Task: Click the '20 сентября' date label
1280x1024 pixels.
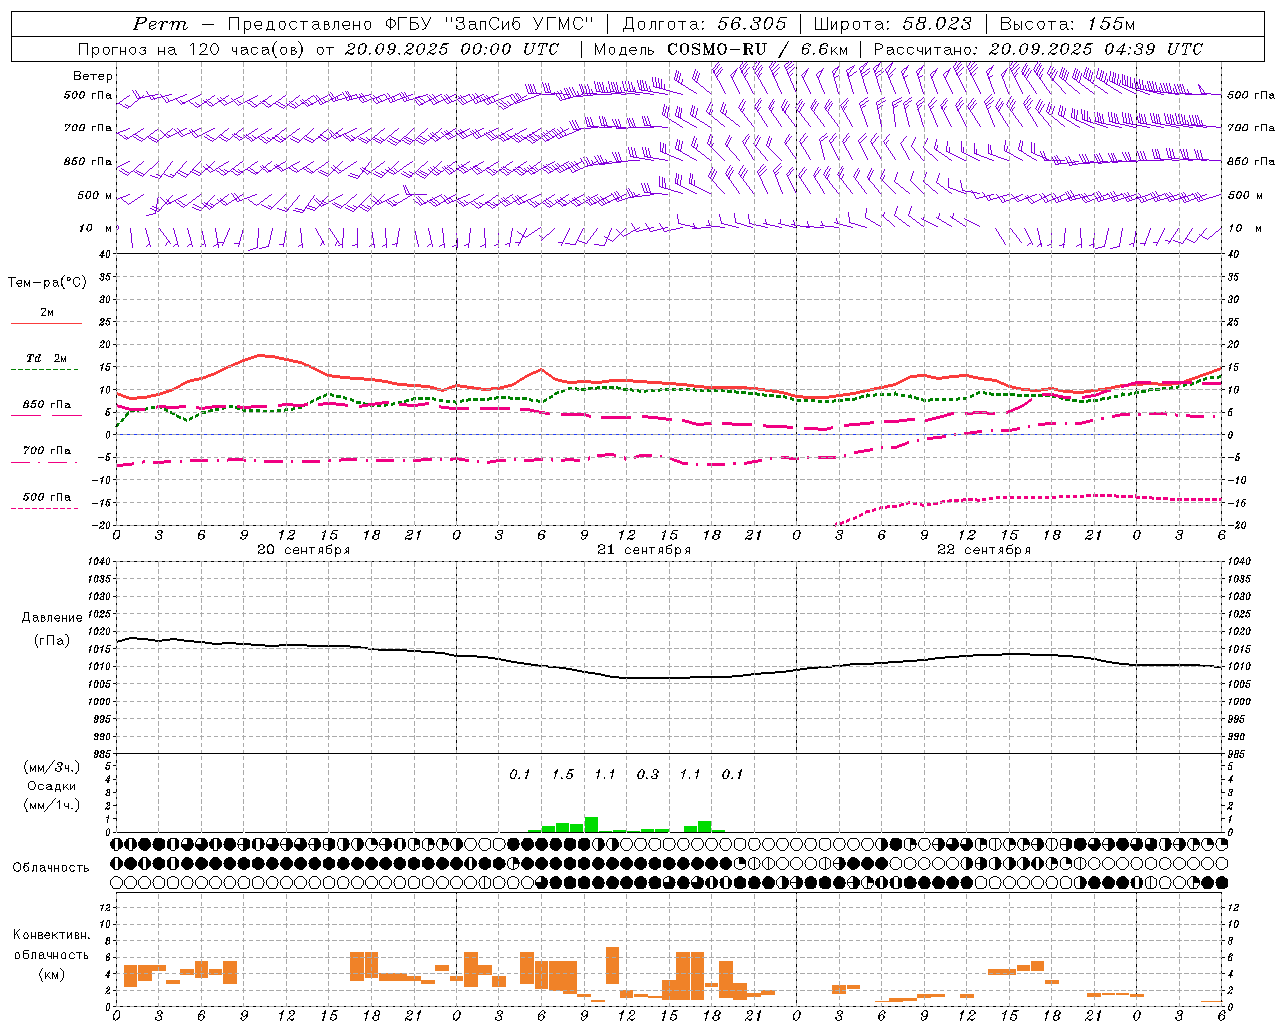Action: pyautogui.click(x=303, y=550)
